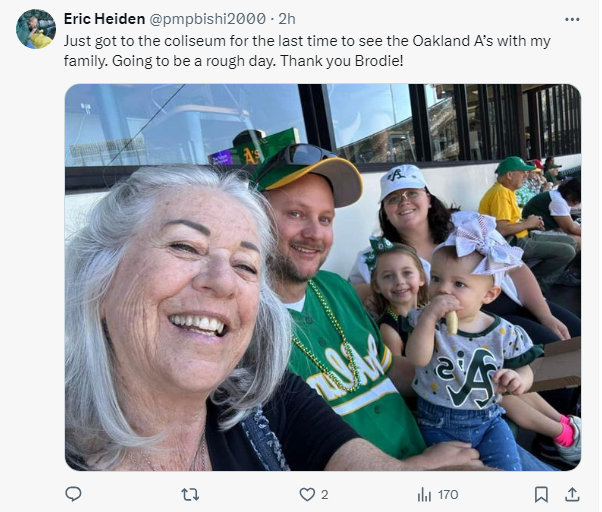Repost this tweet using the retweet icon
Screen dimensions: 602x512
coord(188,494)
